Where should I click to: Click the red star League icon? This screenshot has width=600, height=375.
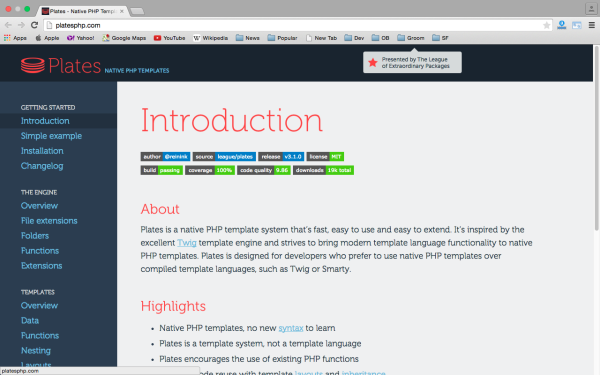[373, 62]
